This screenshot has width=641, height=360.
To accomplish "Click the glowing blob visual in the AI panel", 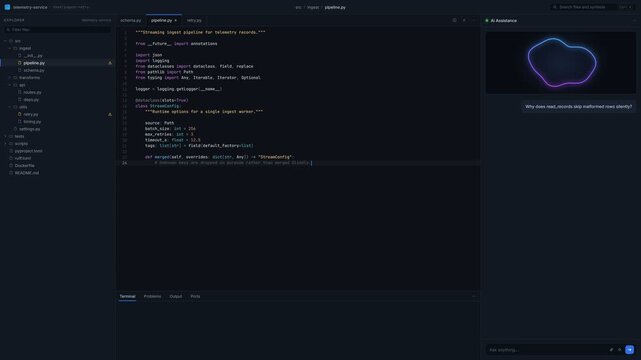I will [560, 63].
